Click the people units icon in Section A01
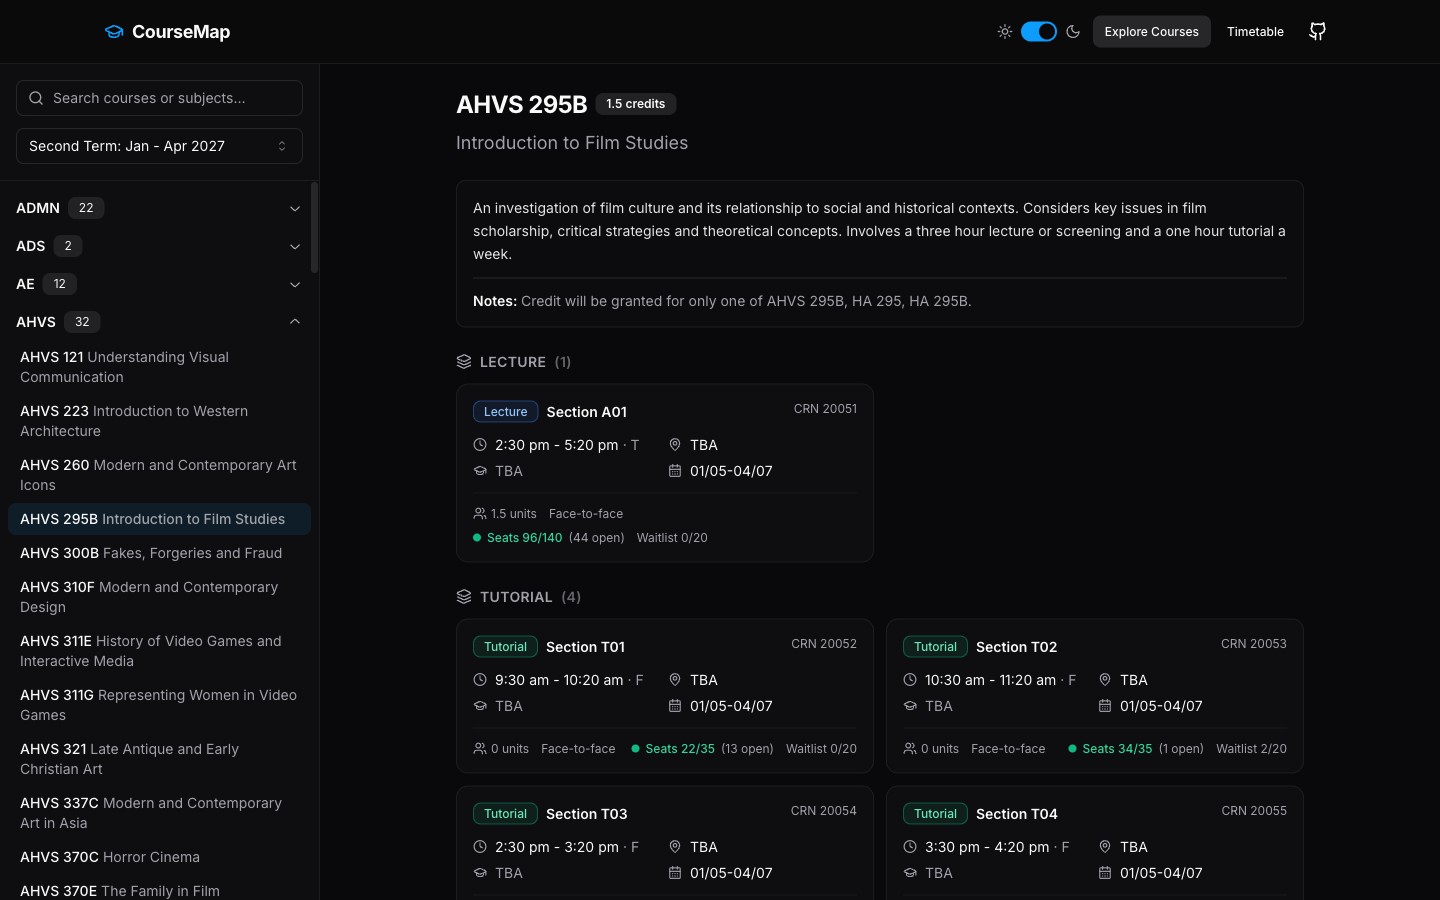This screenshot has width=1440, height=900. point(480,514)
